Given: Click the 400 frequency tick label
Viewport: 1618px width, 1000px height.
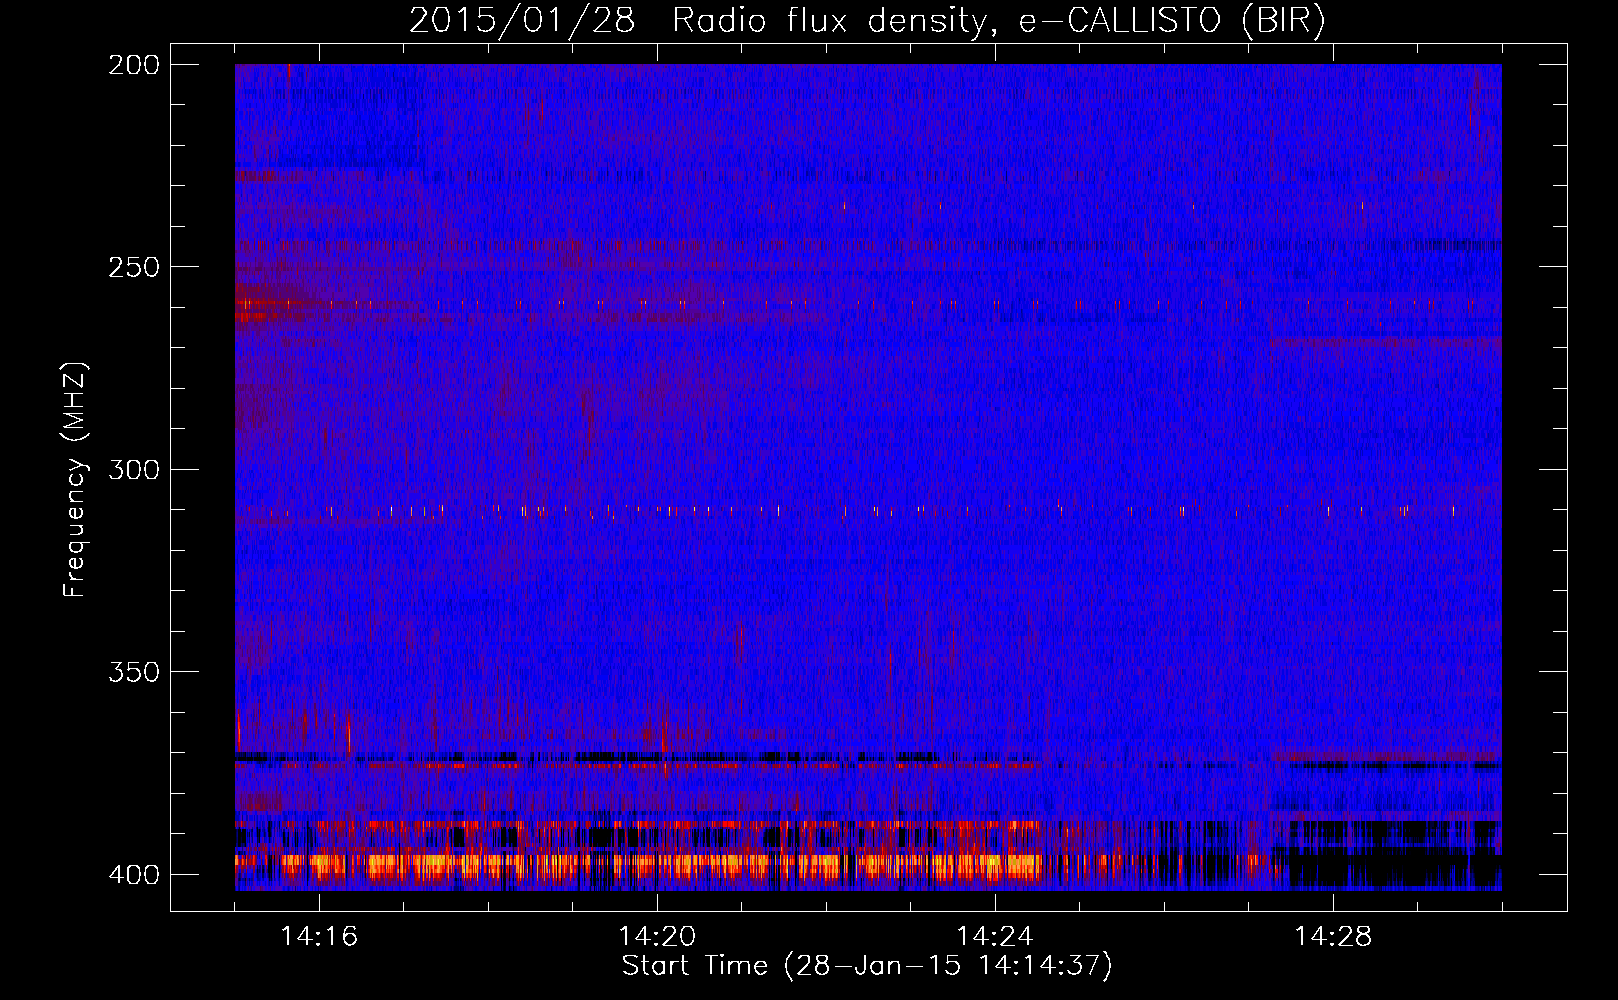Looking at the screenshot, I should (x=134, y=875).
